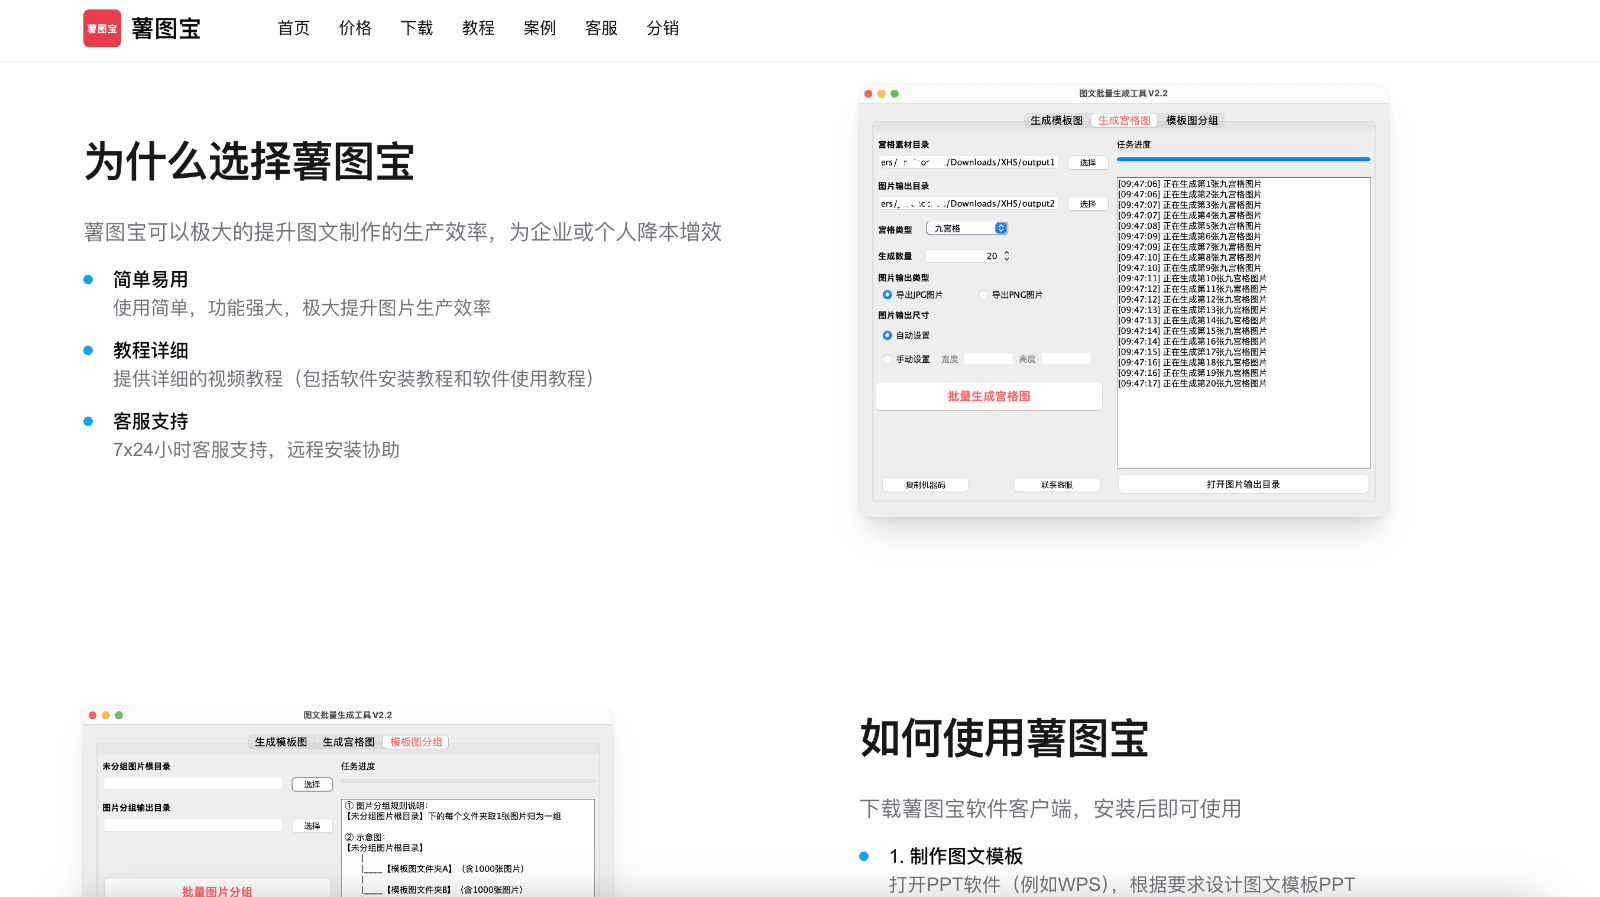This screenshot has height=897, width=1600.
Task: Click the 联系客服 button
Action: (x=1057, y=485)
